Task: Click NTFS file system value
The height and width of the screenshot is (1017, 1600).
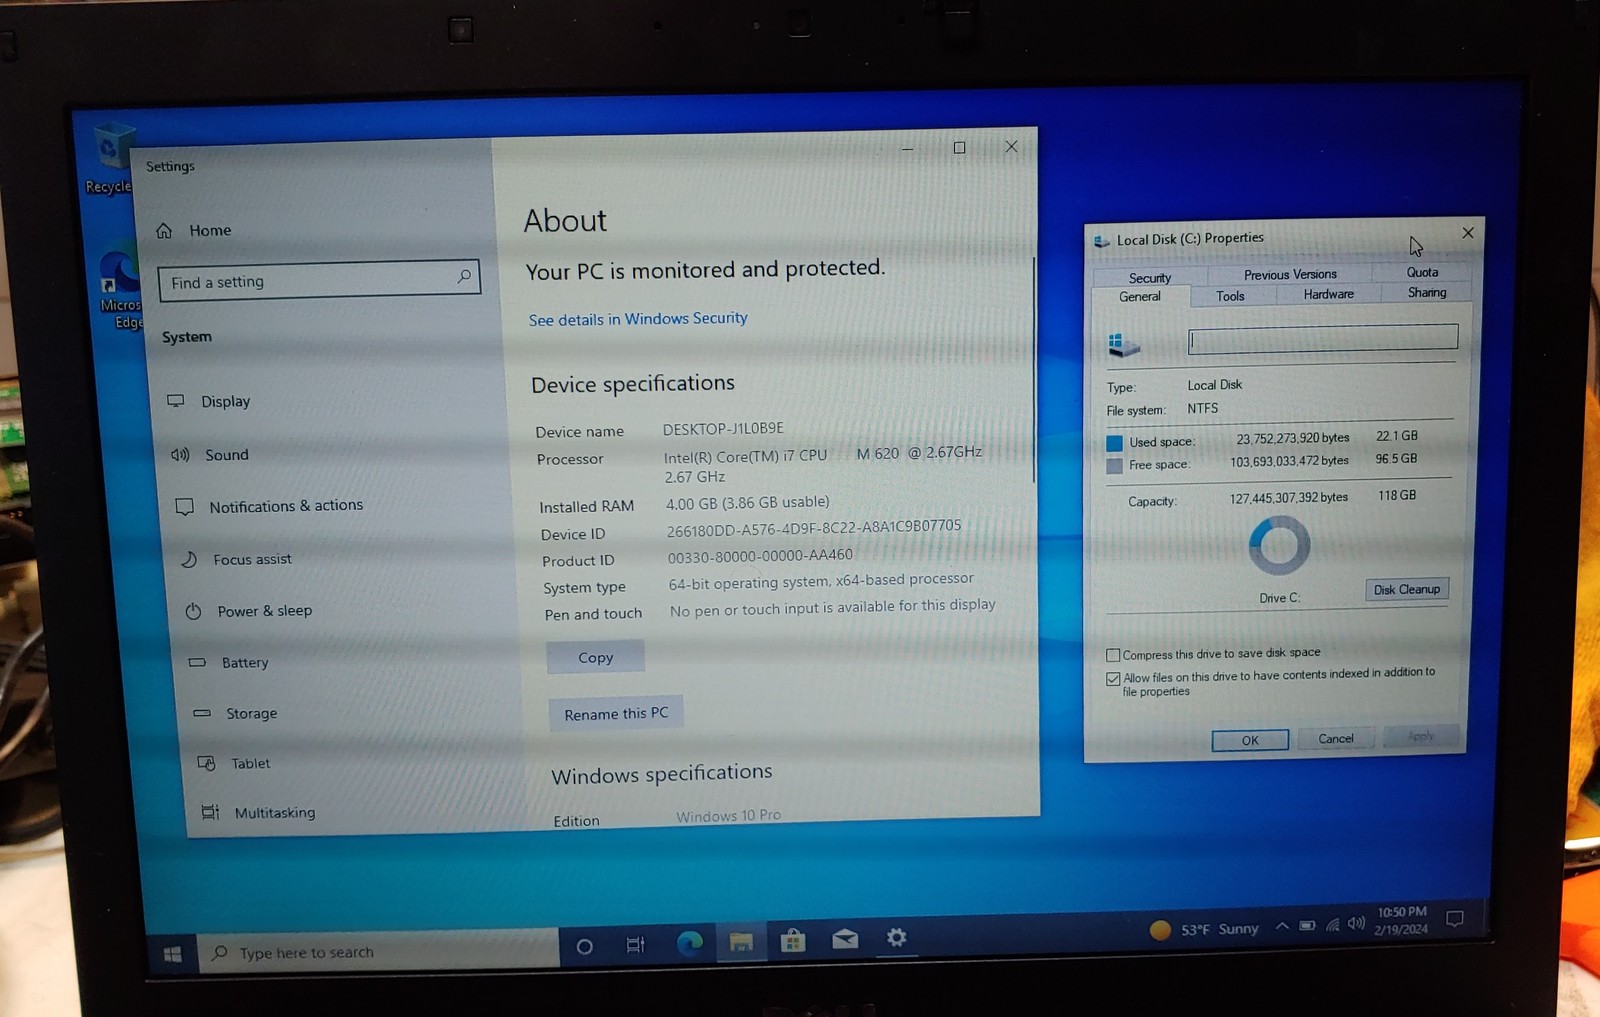Action: 1203,408
